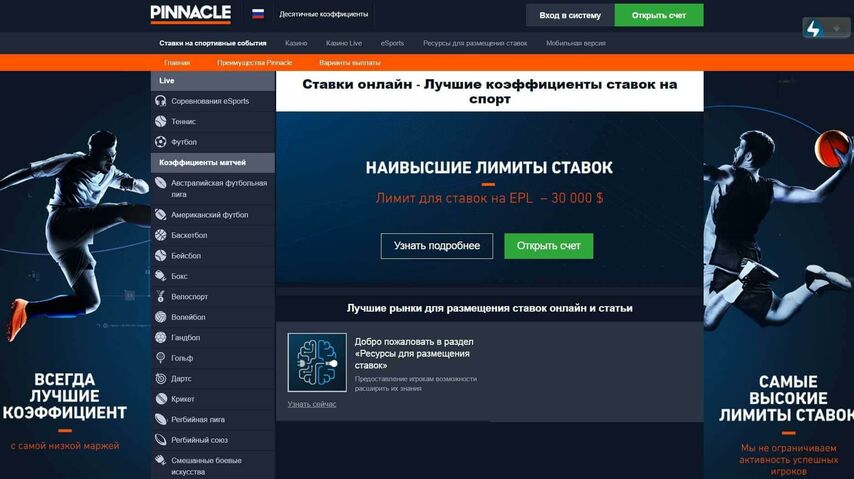The height and width of the screenshot is (479, 854).
Task: Click the tennis ball icon
Action: coord(161,122)
